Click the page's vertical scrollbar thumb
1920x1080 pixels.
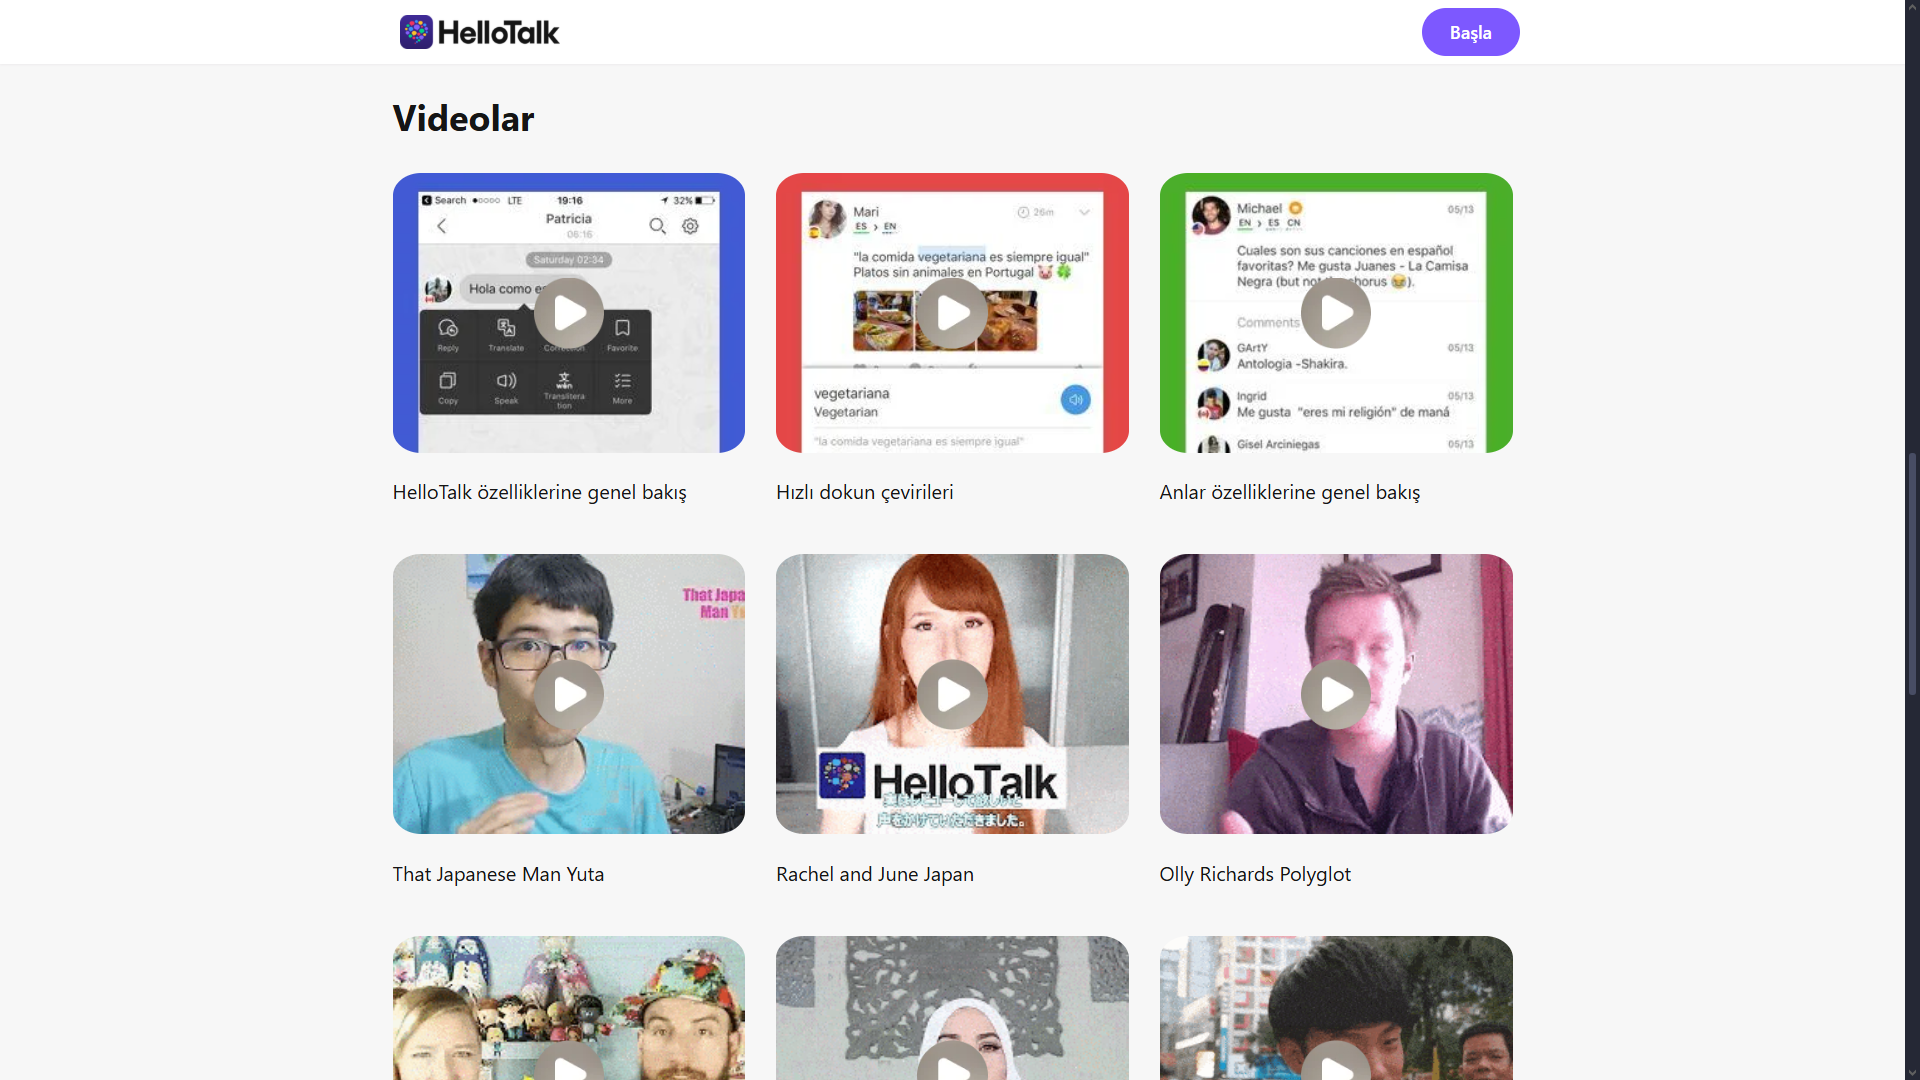pos(1912,572)
